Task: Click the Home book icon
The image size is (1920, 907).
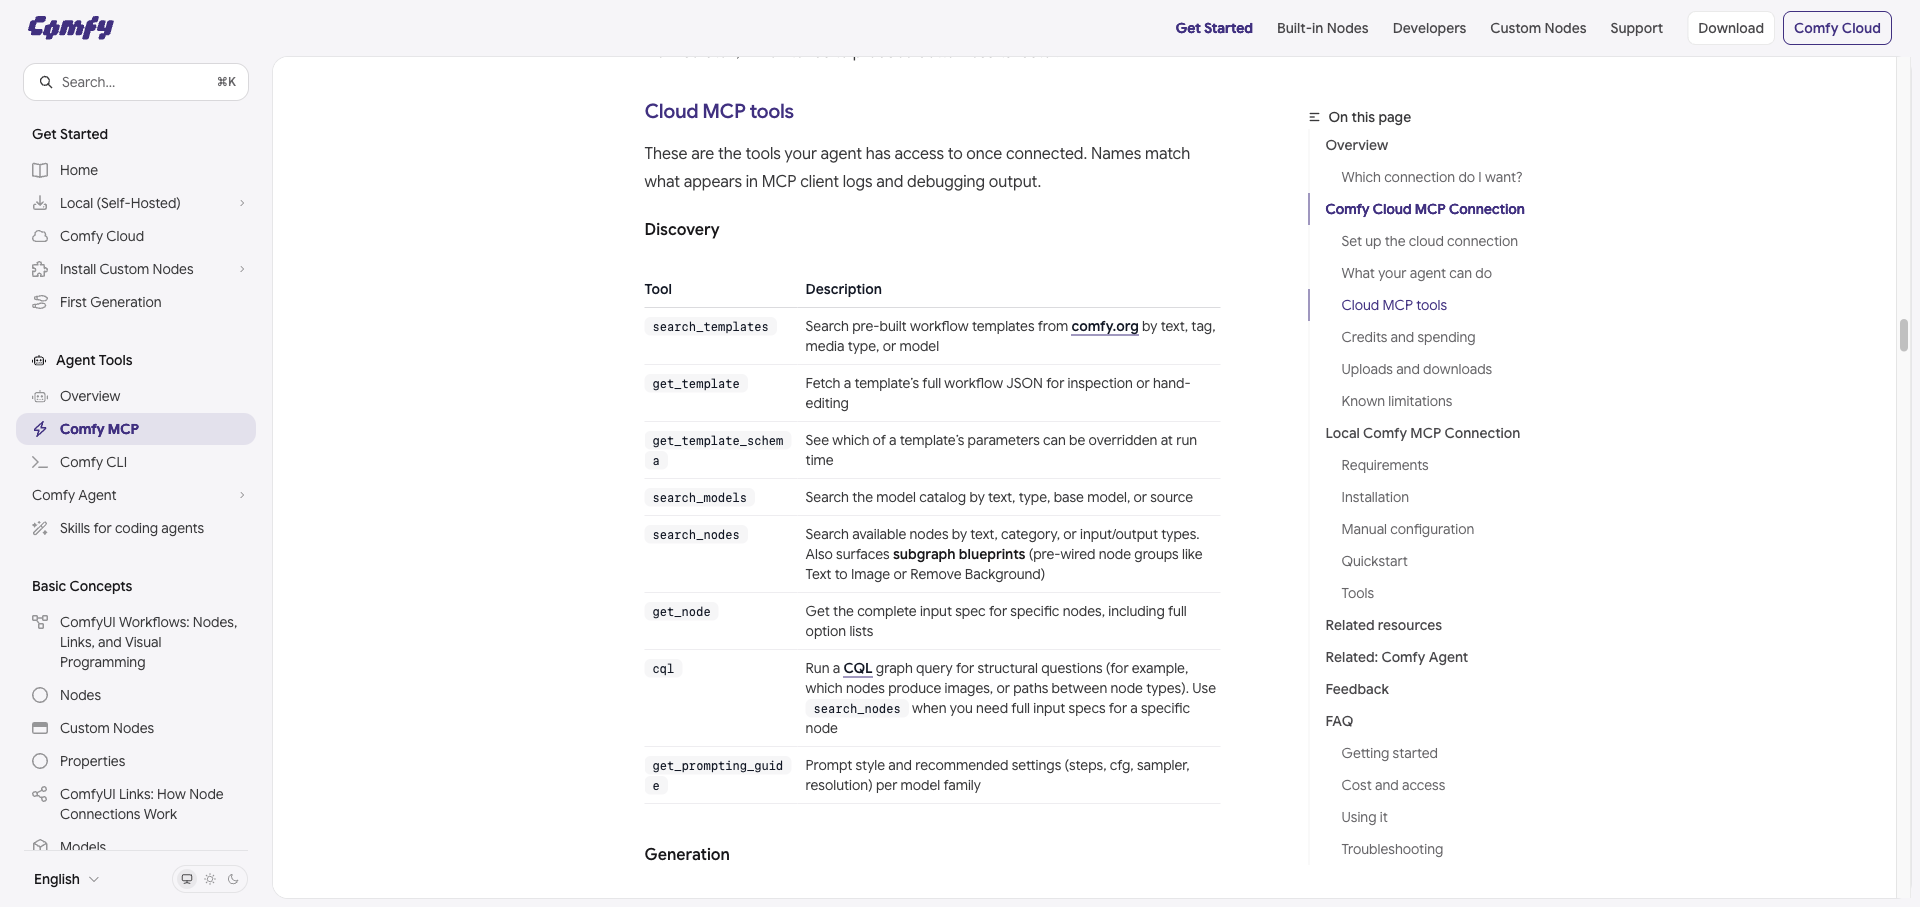Action: click(40, 170)
